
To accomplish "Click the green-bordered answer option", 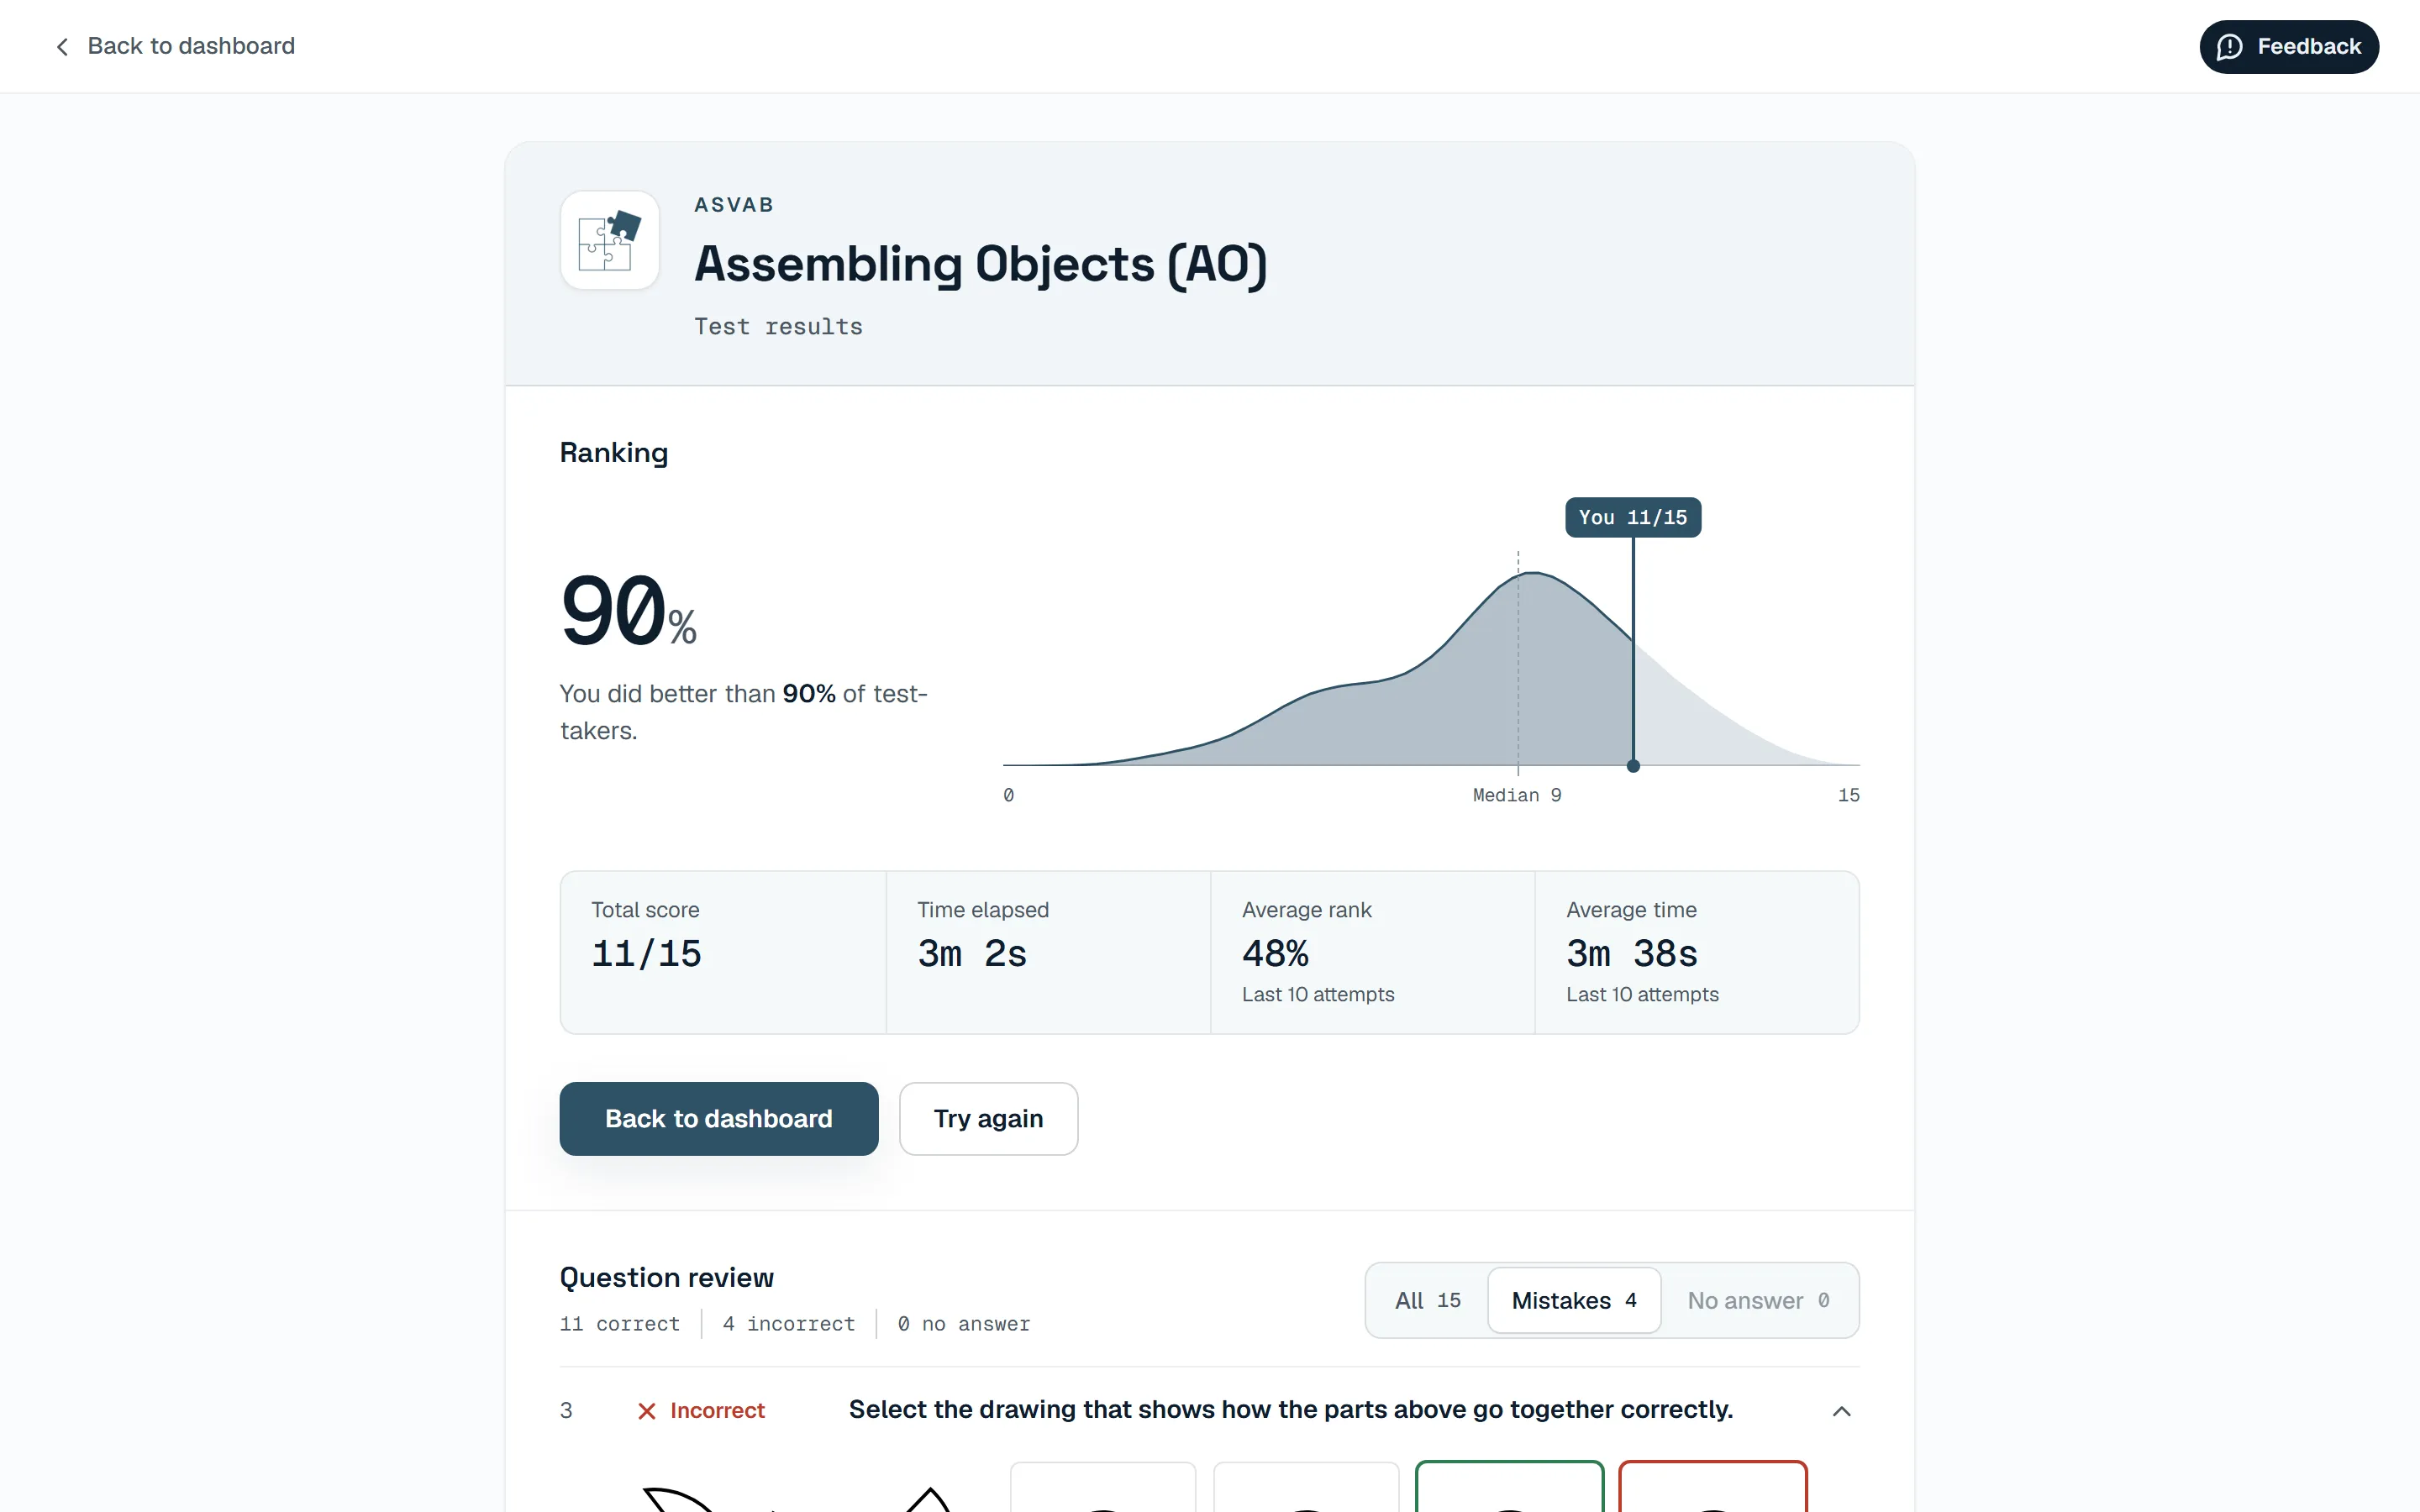I will (1509, 1487).
